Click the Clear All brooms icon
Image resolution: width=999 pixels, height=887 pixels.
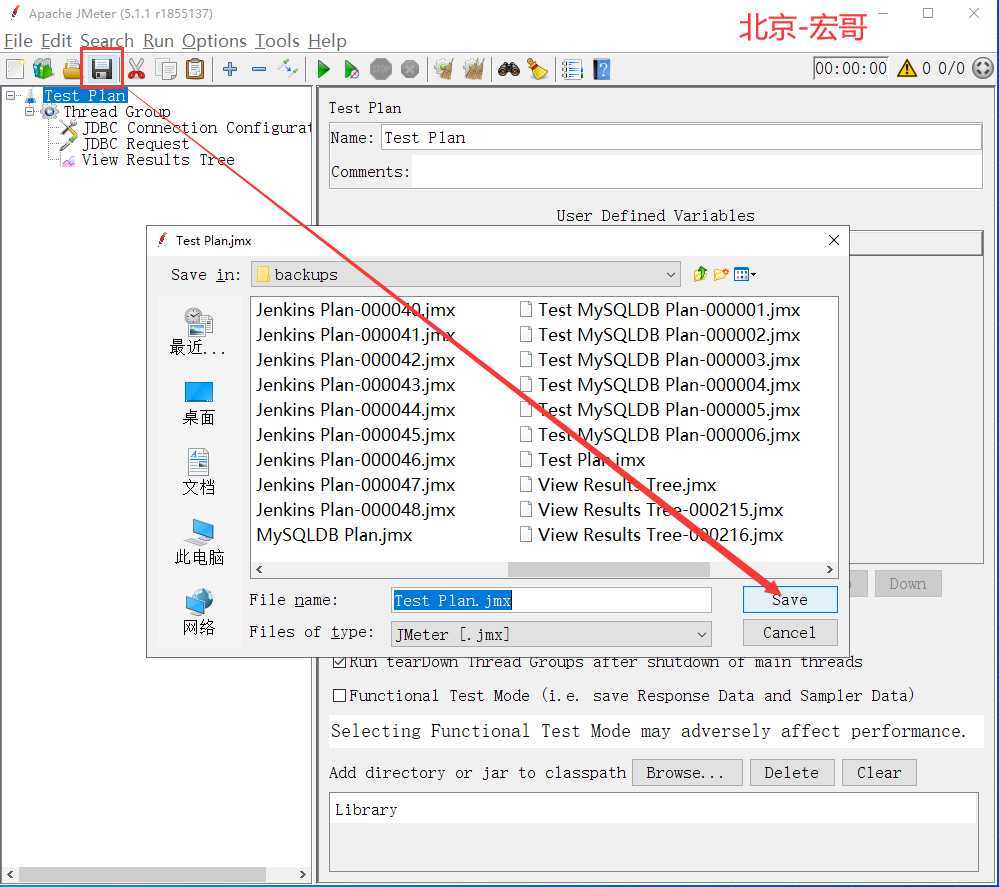pos(473,69)
